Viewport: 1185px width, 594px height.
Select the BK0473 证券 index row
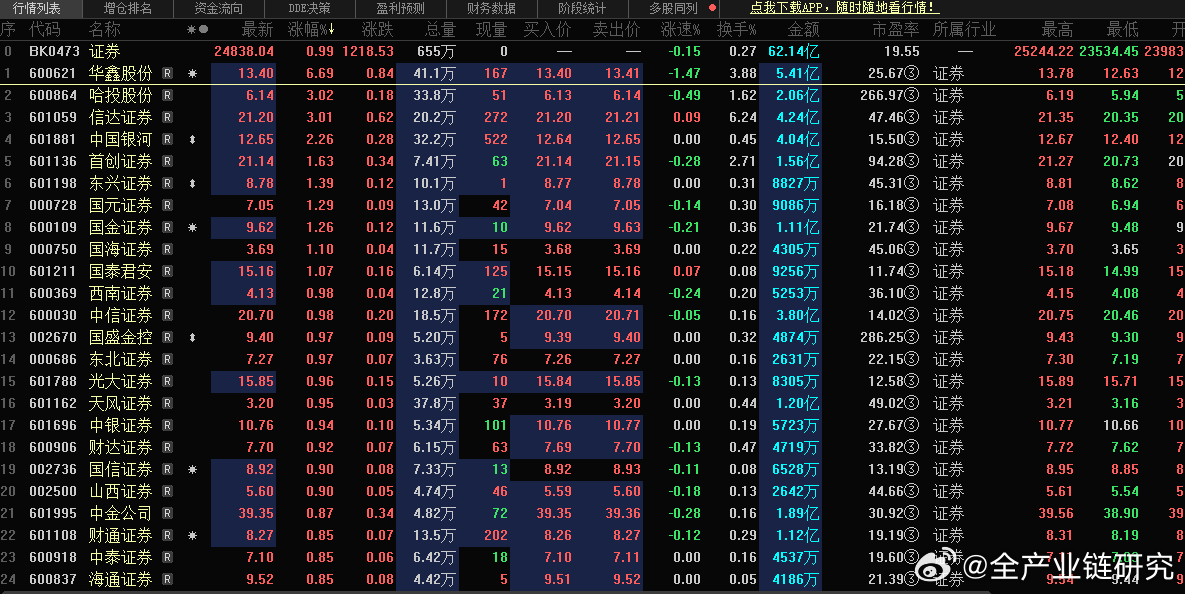592,51
